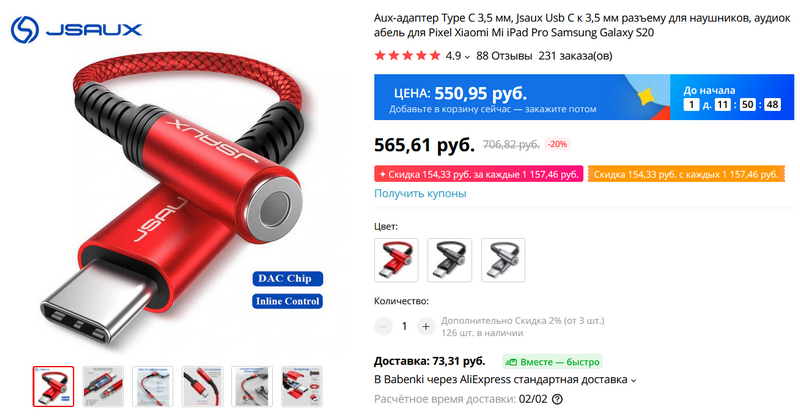Open the delivery time help question icon
The height and width of the screenshot is (417, 800).
558,399
